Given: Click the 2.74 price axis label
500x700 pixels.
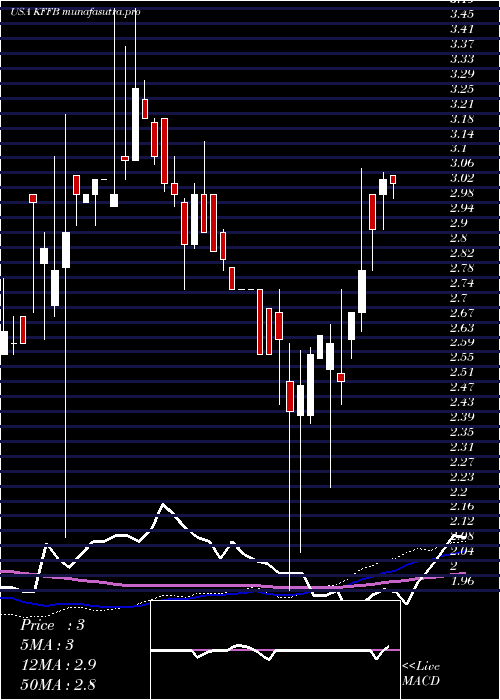Looking at the screenshot, I should point(462,283).
